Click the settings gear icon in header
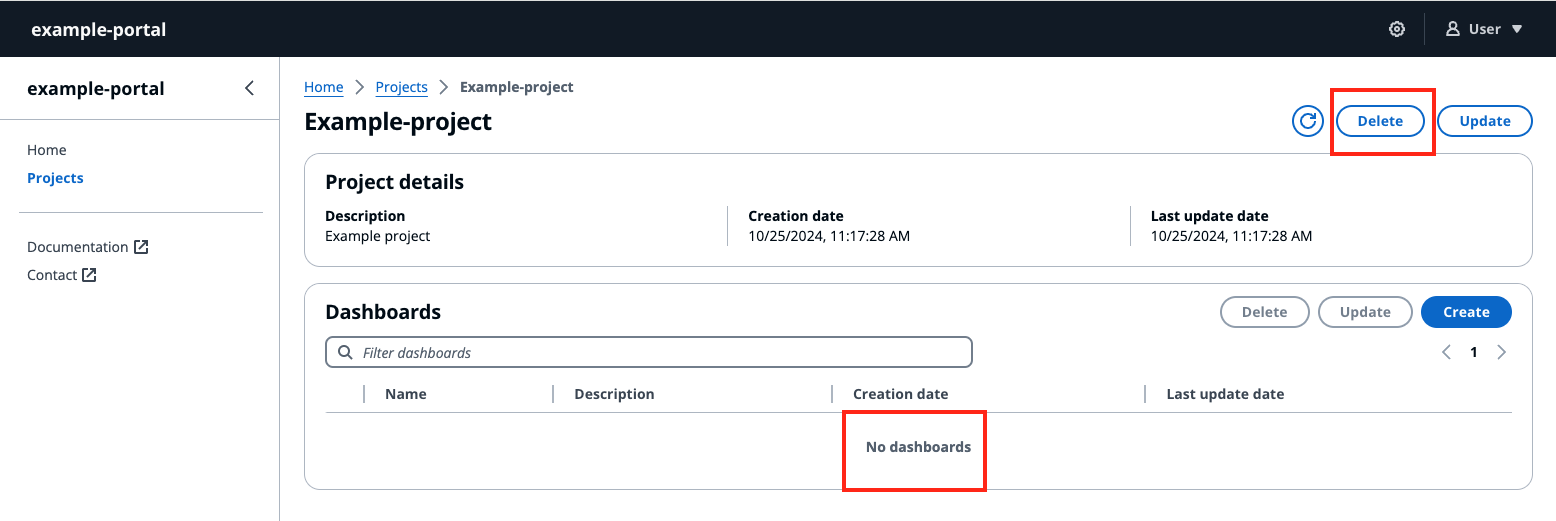This screenshot has height=521, width=1556. pos(1397,29)
